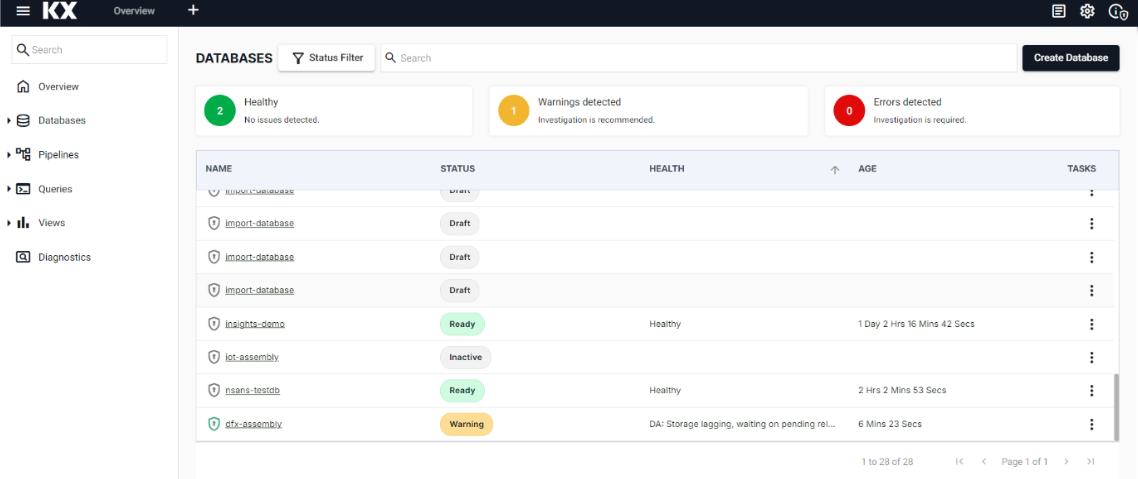Screen dimensions: 1138x479
Task: Go to first page arrow
Action: pos(959,462)
